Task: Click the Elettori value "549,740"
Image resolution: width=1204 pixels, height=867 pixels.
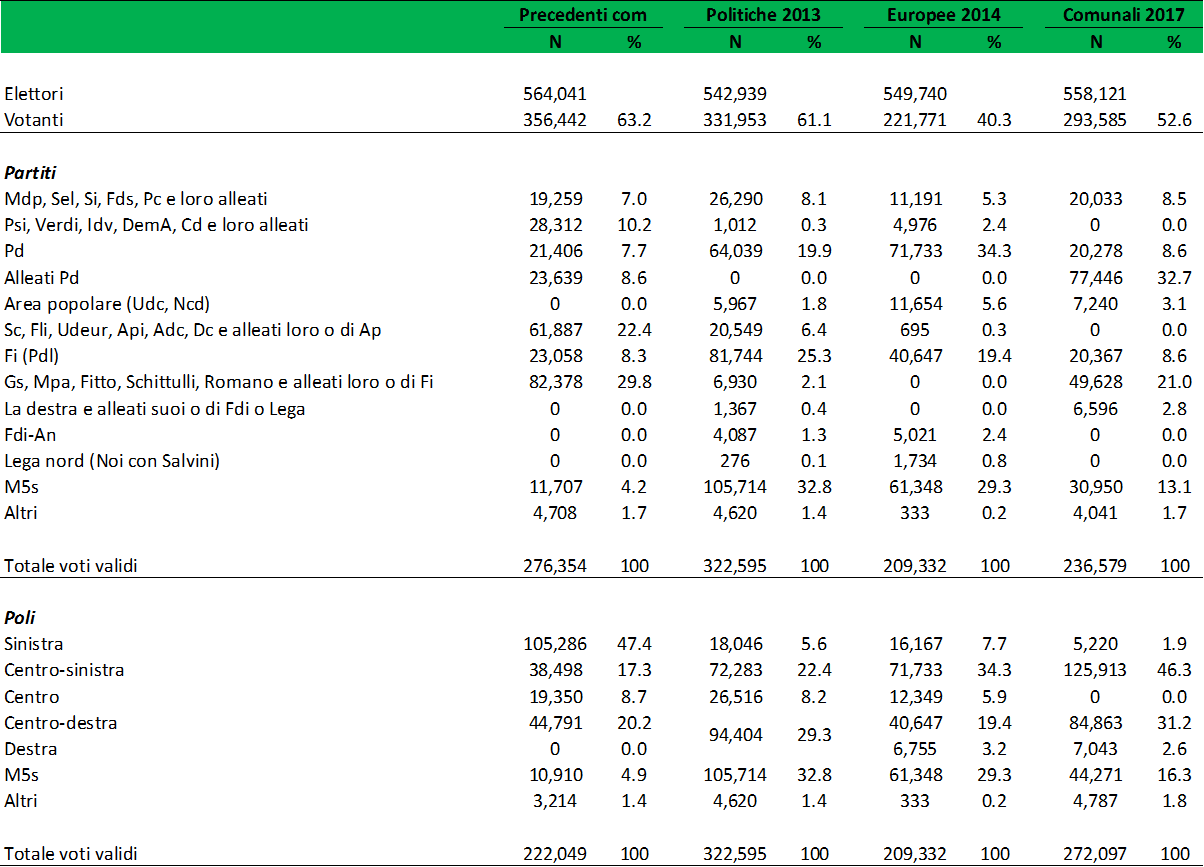Action: (x=915, y=94)
